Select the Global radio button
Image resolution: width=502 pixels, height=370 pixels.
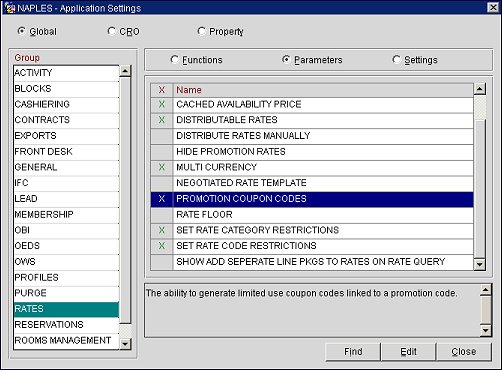[22, 31]
